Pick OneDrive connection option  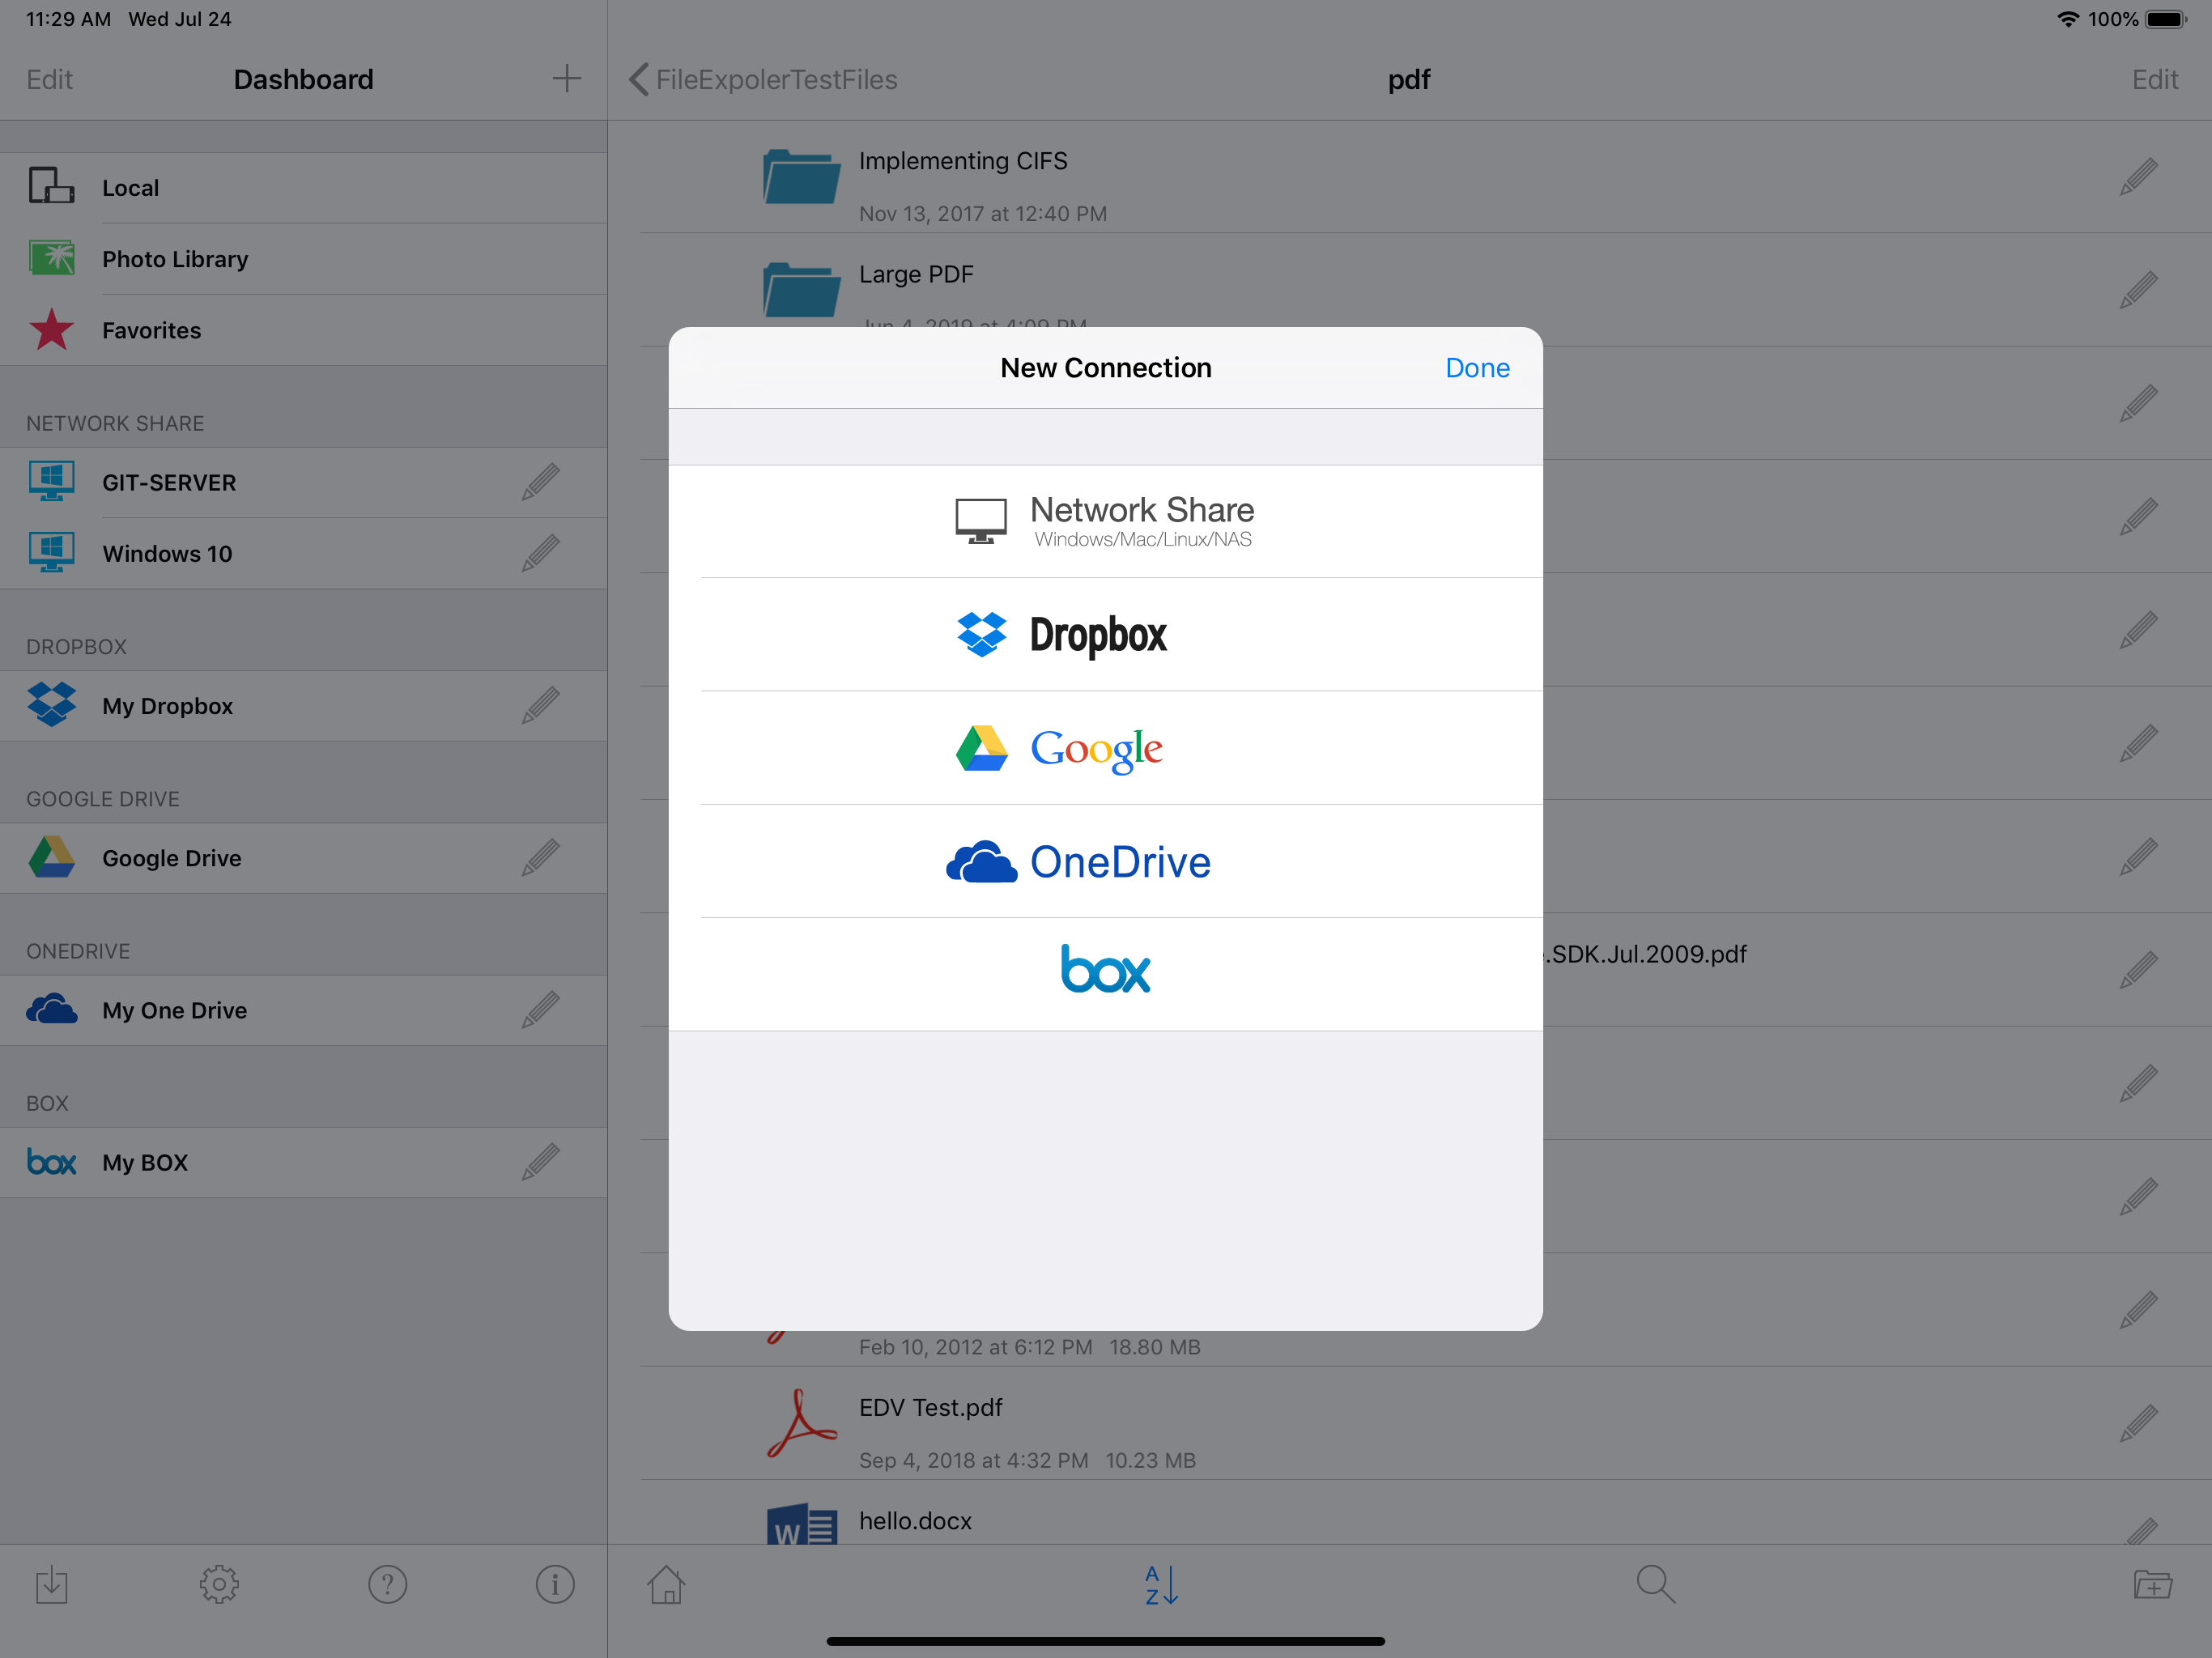click(1105, 862)
